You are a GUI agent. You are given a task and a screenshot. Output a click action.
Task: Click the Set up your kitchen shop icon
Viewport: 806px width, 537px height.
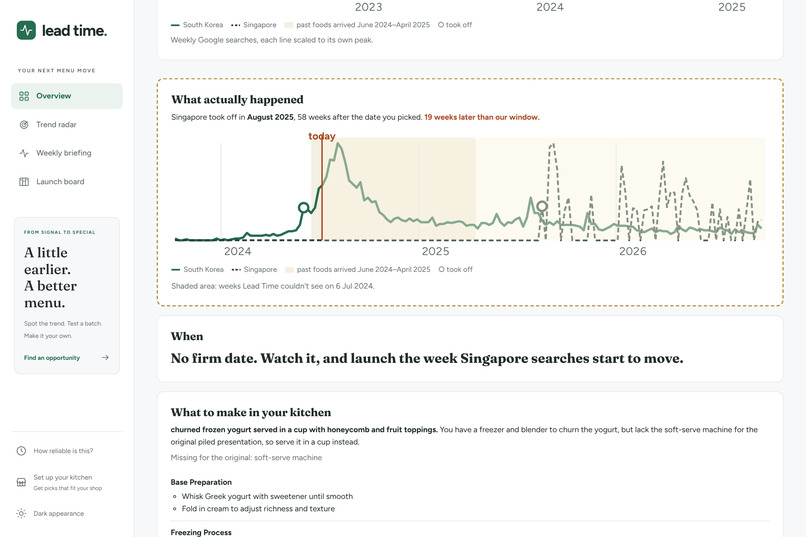(x=21, y=482)
